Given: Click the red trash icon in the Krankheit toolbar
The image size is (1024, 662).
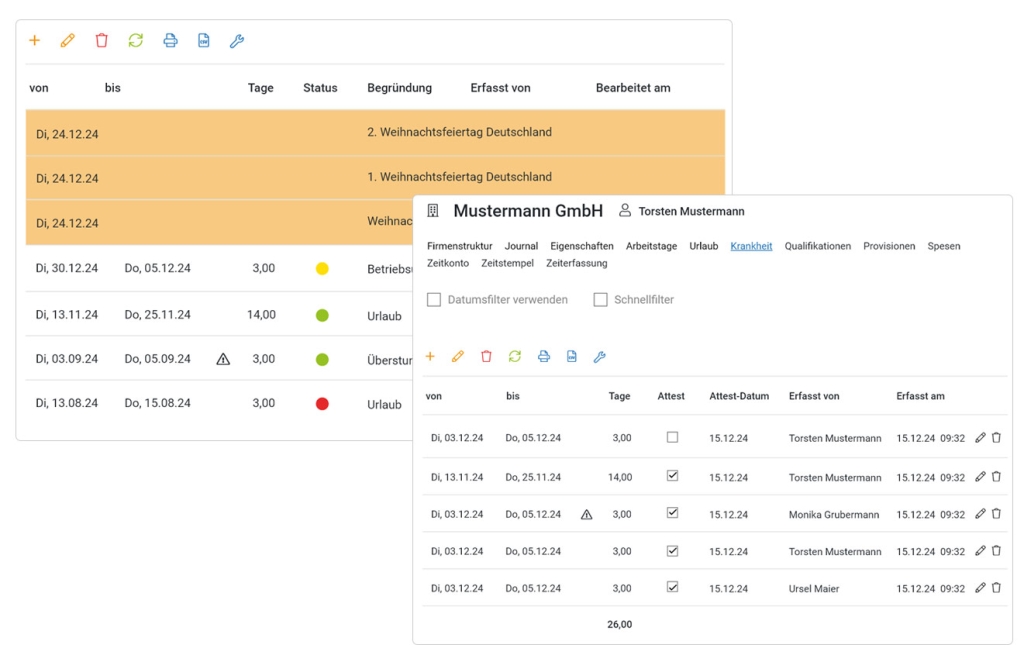Looking at the screenshot, I should 487,356.
